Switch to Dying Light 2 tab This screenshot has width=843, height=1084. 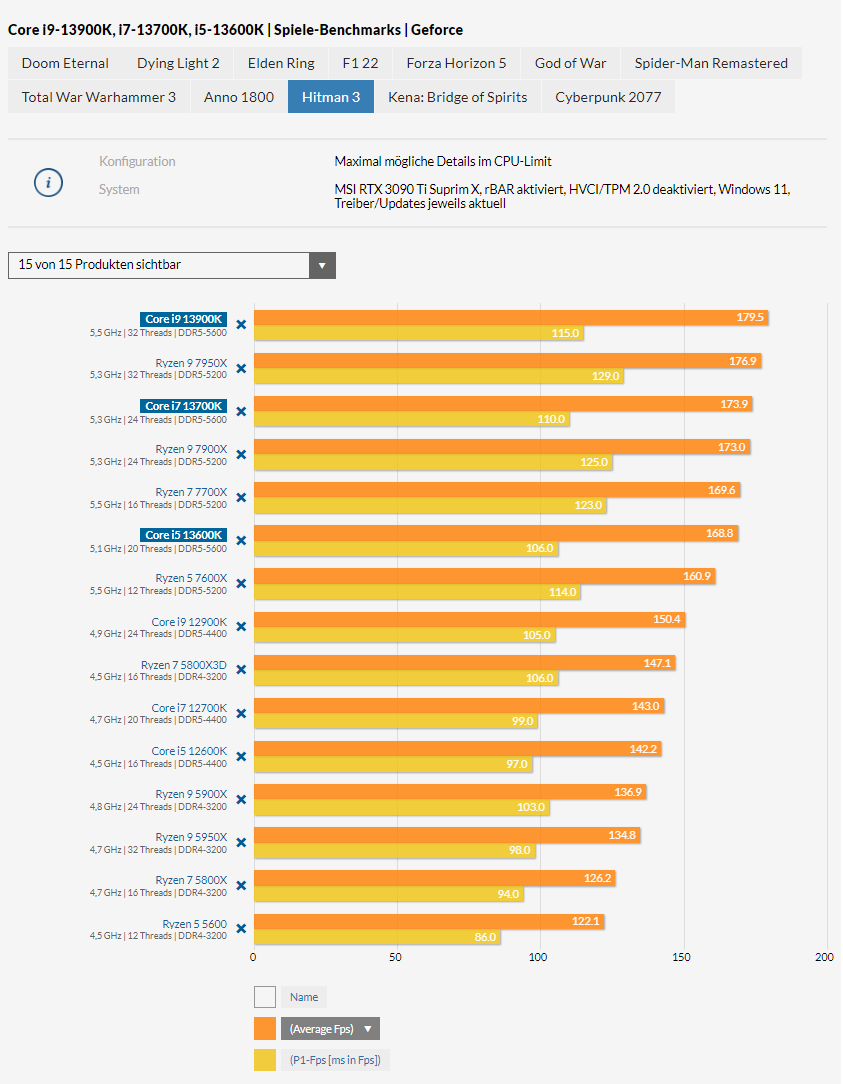[x=178, y=63]
